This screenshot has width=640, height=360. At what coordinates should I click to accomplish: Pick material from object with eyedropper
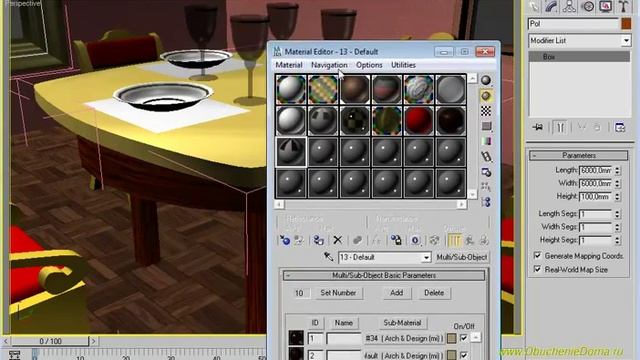click(329, 257)
